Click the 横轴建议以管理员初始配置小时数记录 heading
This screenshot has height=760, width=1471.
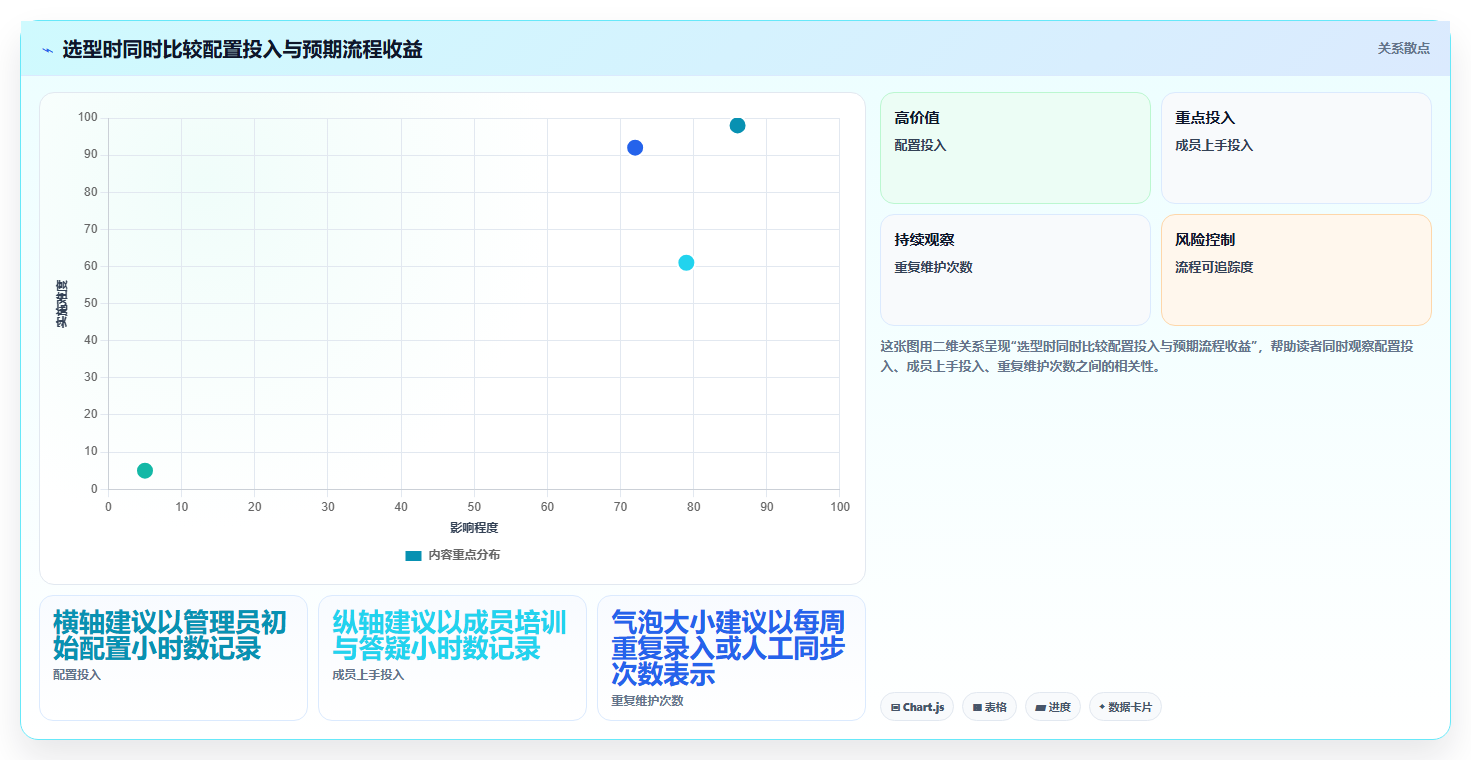click(172, 635)
